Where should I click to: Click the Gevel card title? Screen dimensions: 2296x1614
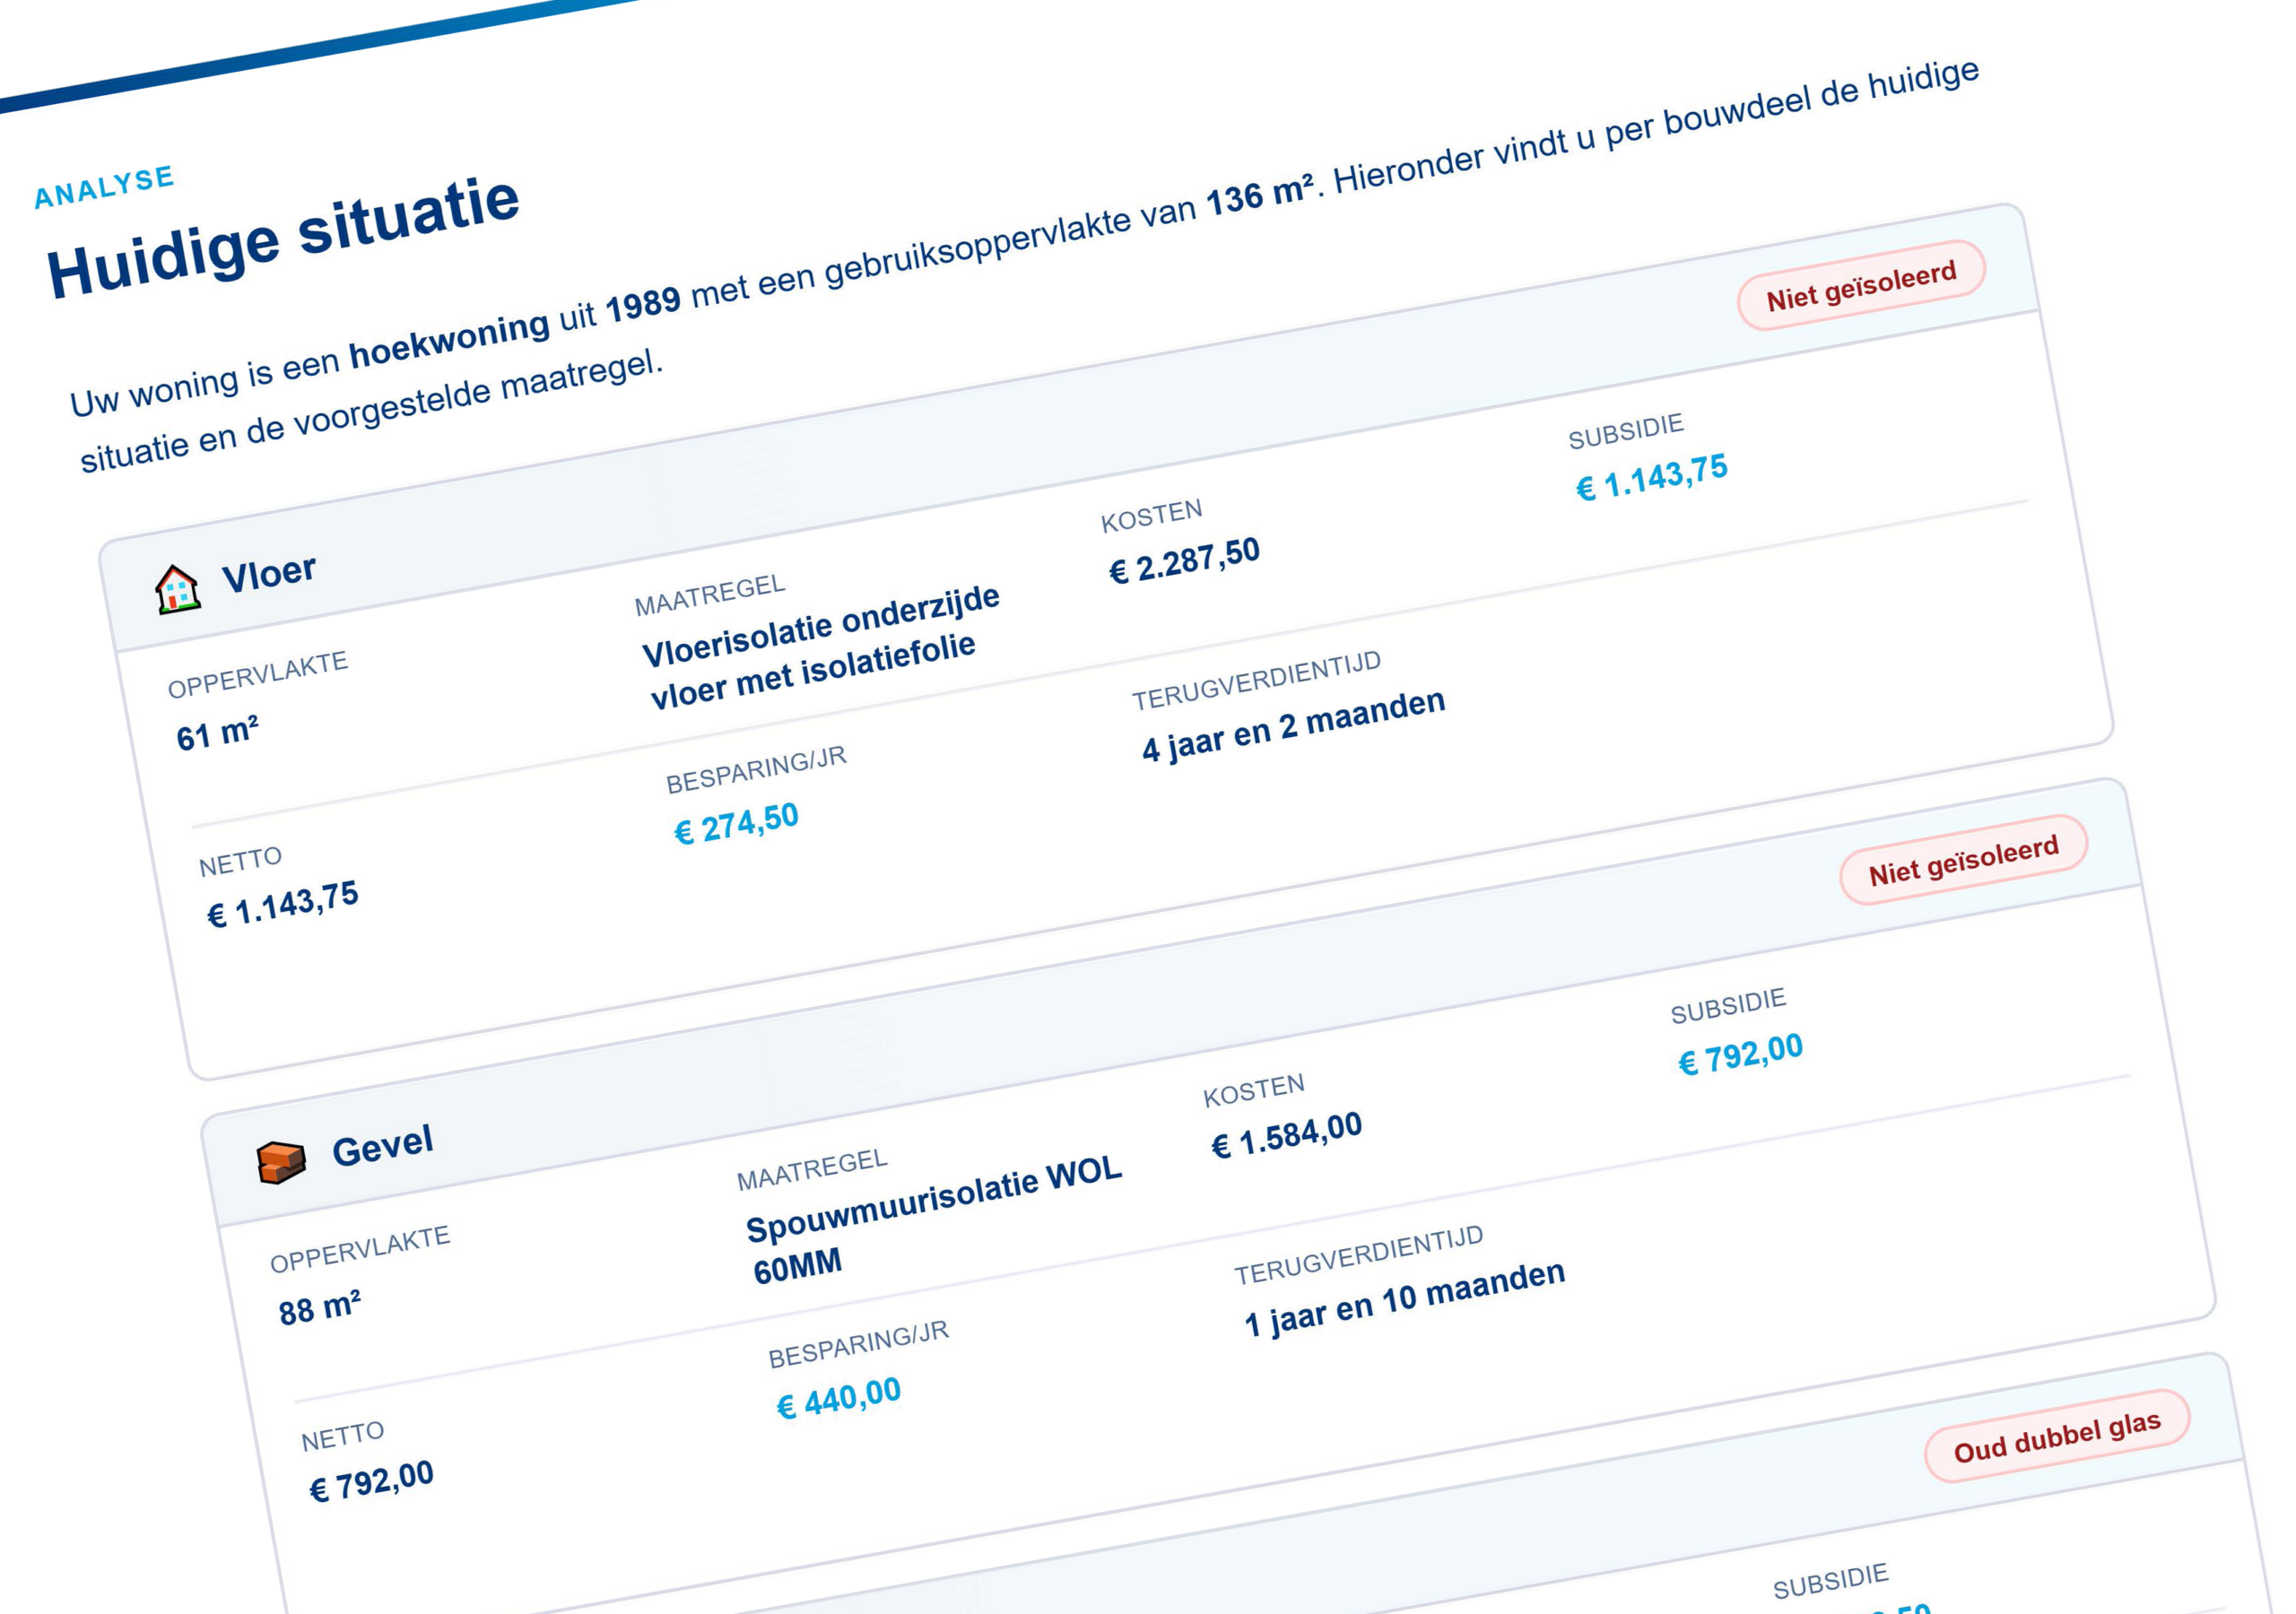[x=382, y=1146]
